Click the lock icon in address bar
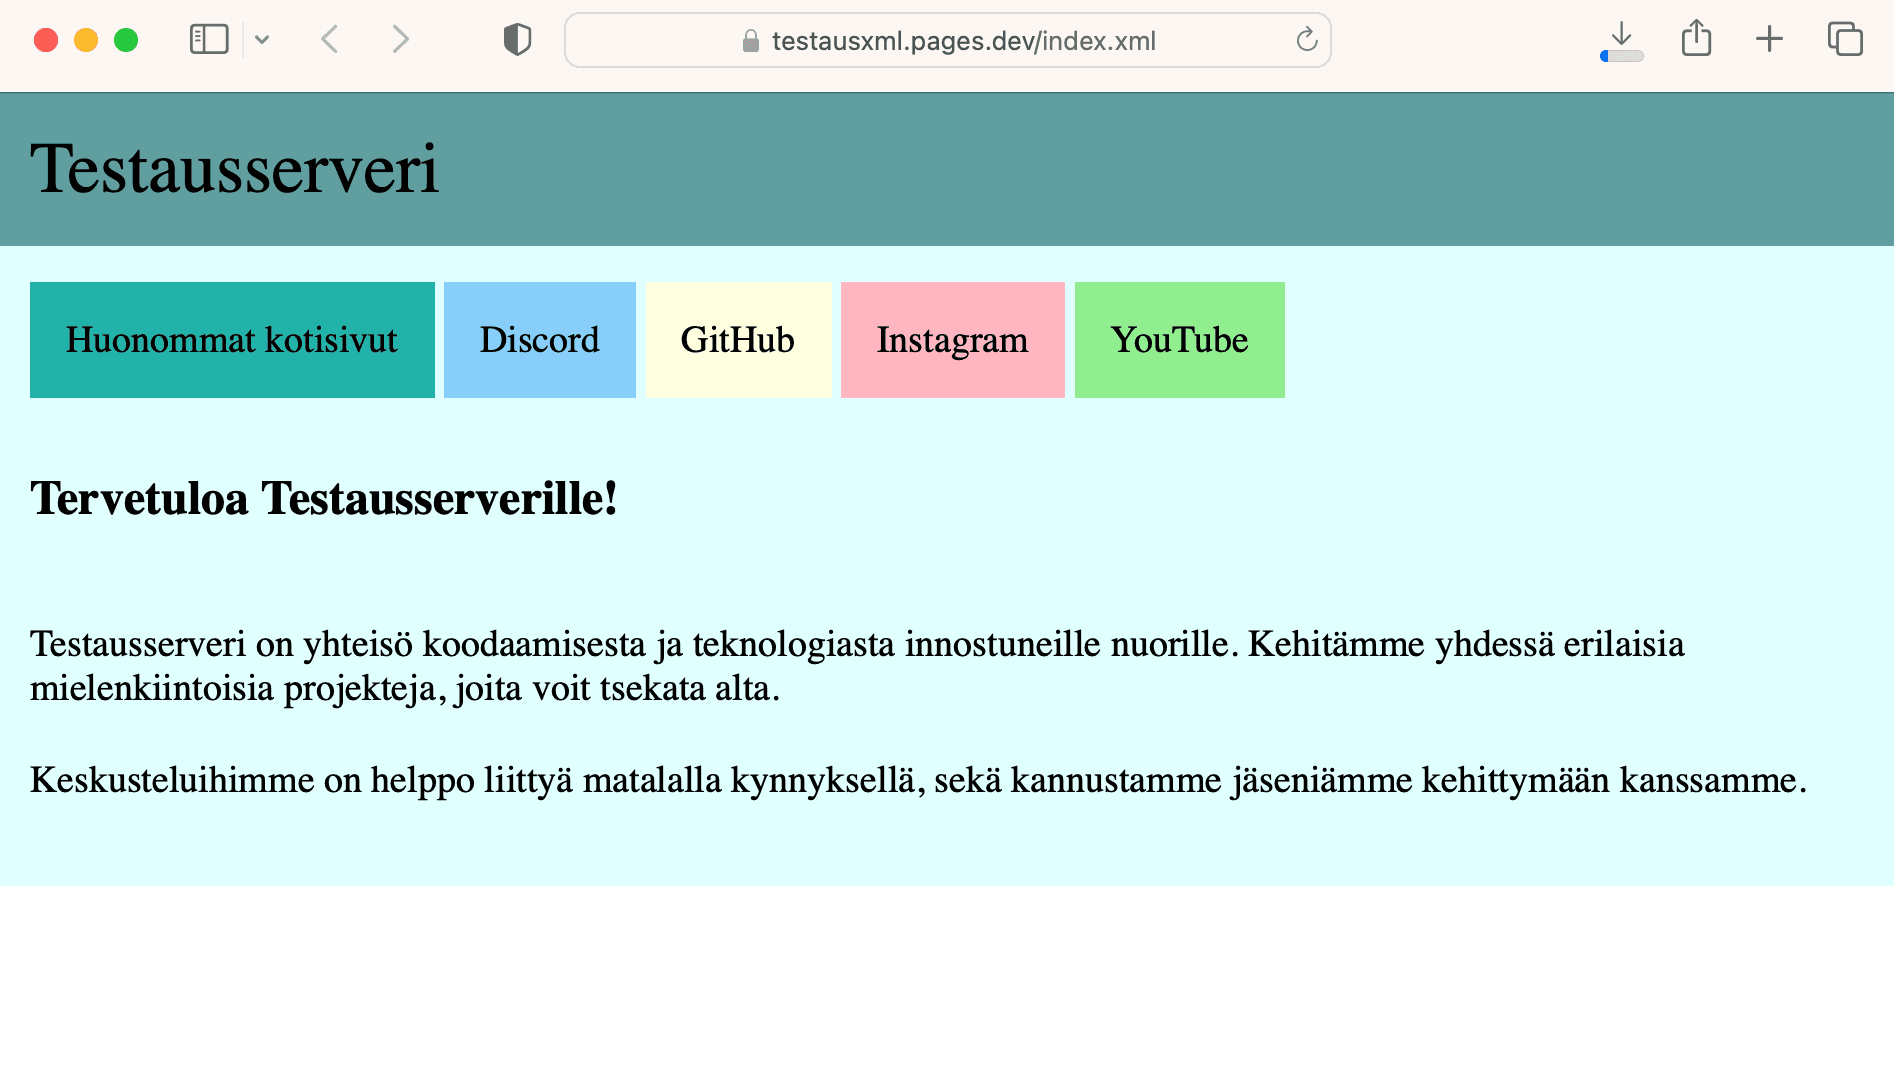This screenshot has height=1074, width=1894. 750,41
